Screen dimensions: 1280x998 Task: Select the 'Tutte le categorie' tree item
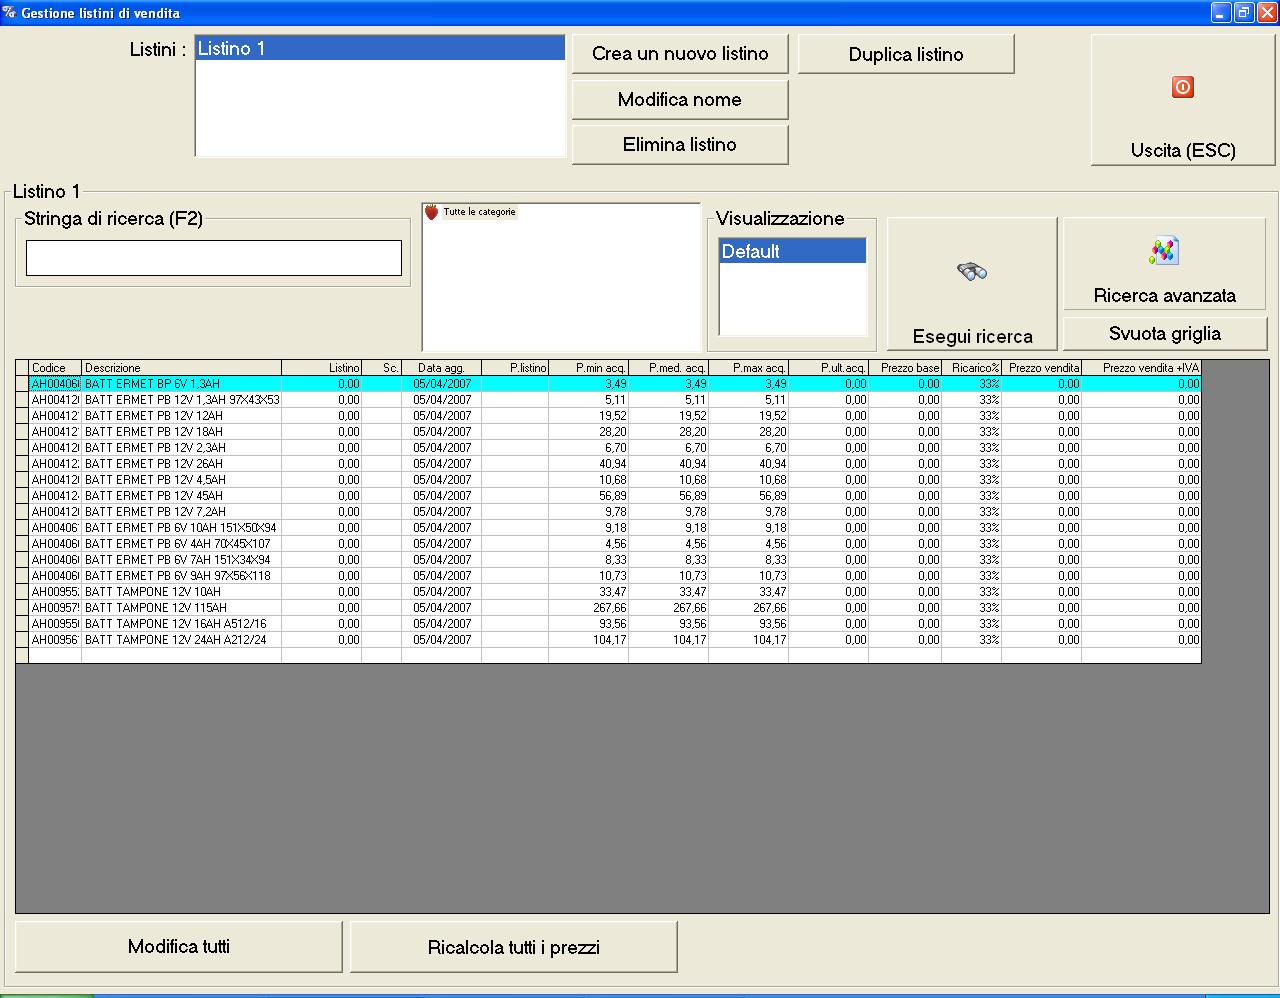pos(479,212)
